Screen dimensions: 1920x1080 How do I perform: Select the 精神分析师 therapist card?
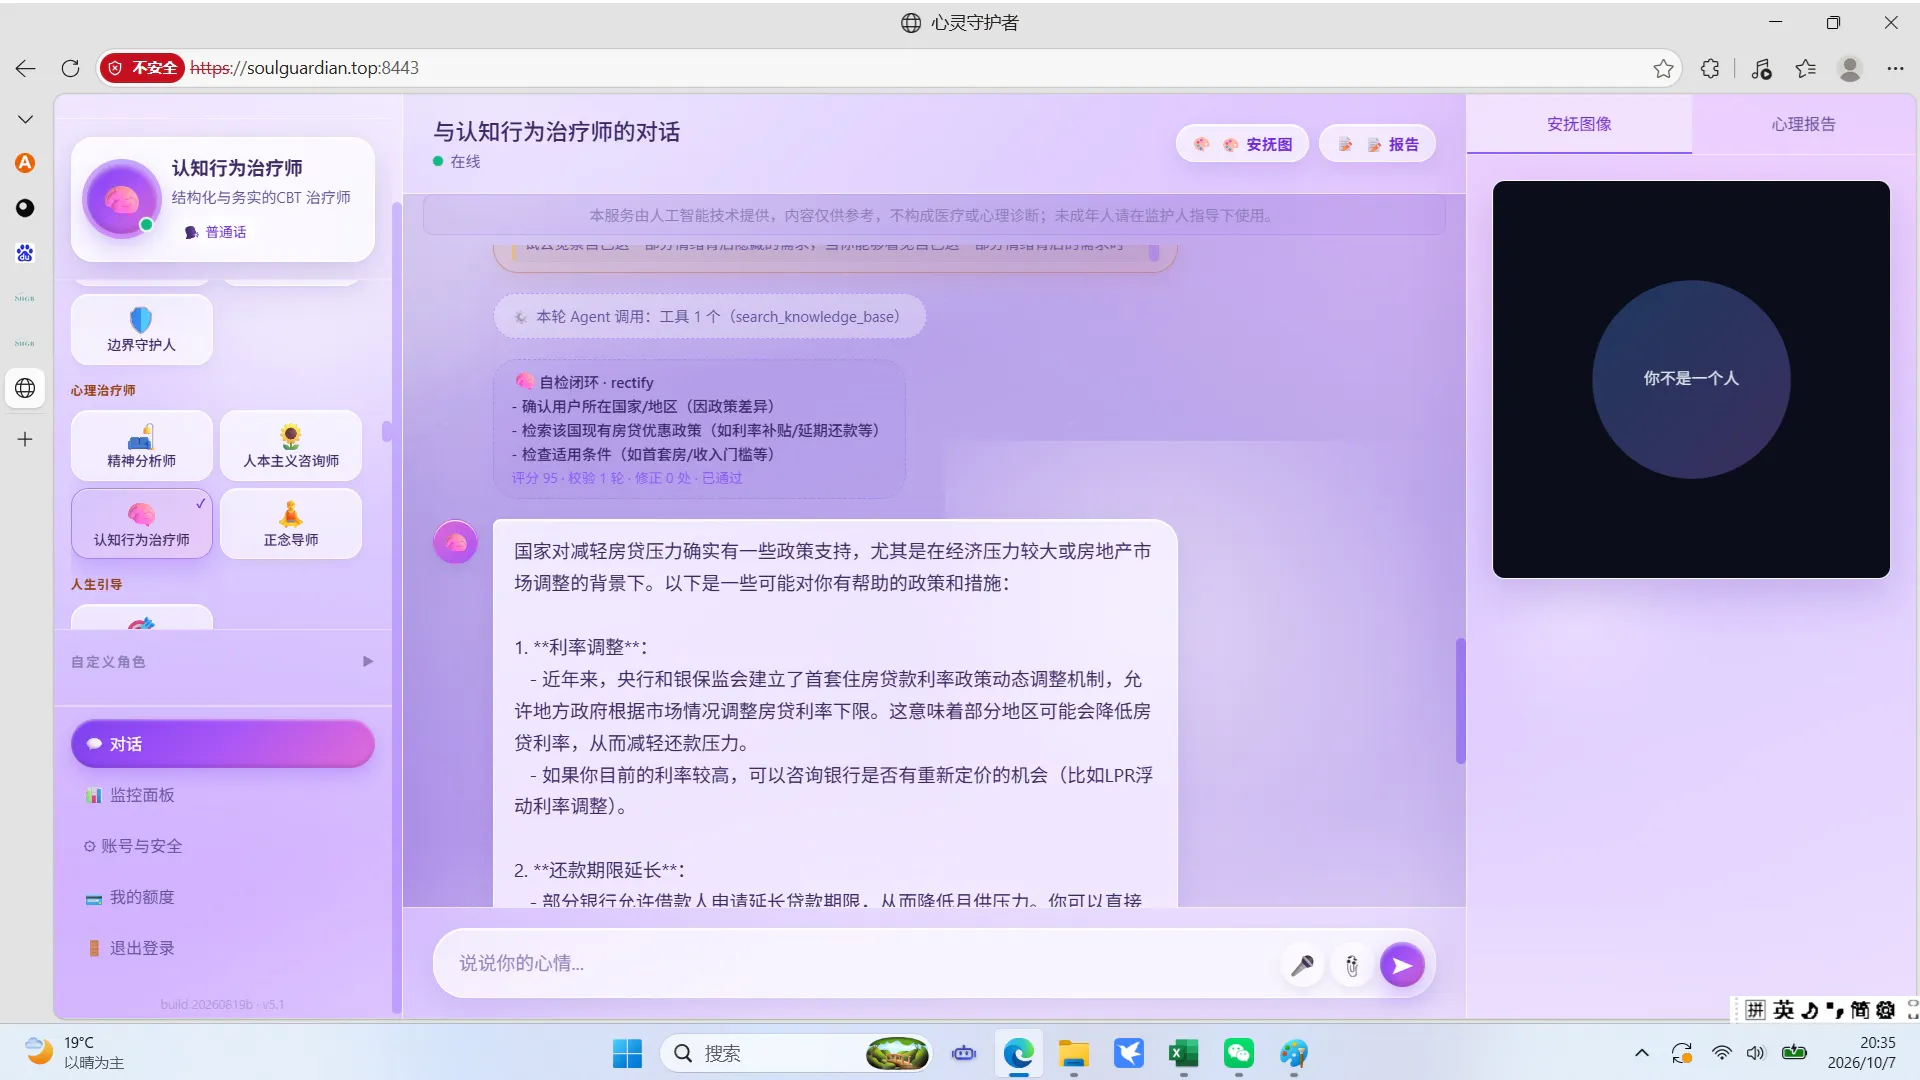(141, 446)
